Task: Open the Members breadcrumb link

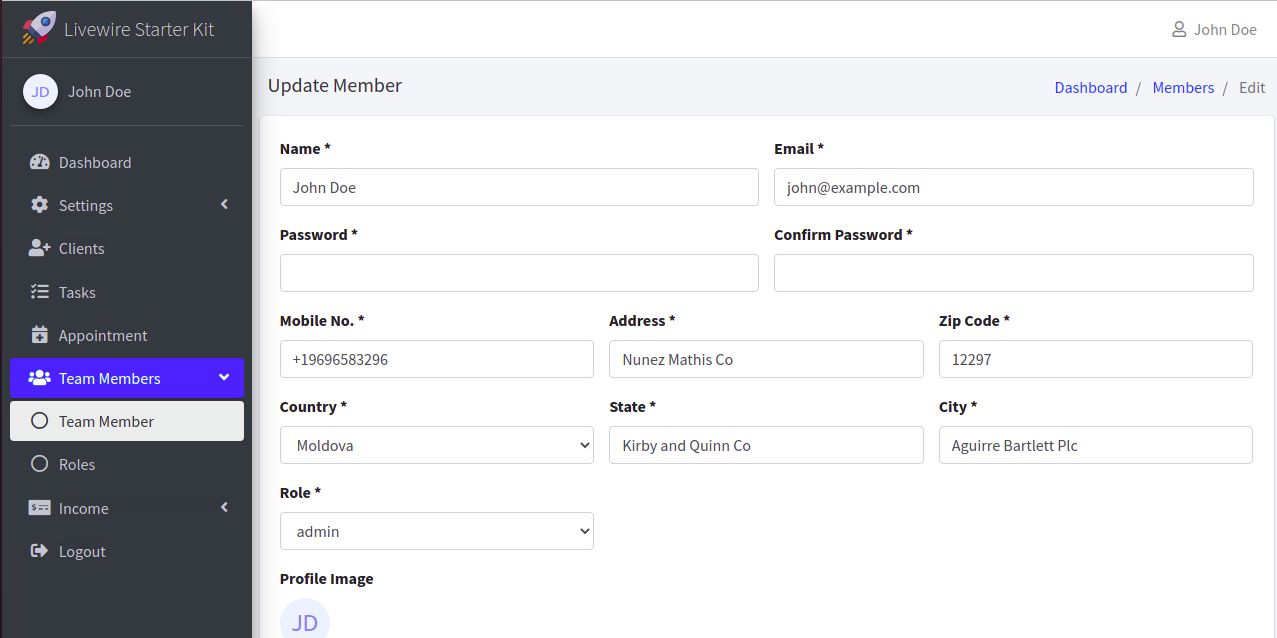Action: click(x=1182, y=87)
